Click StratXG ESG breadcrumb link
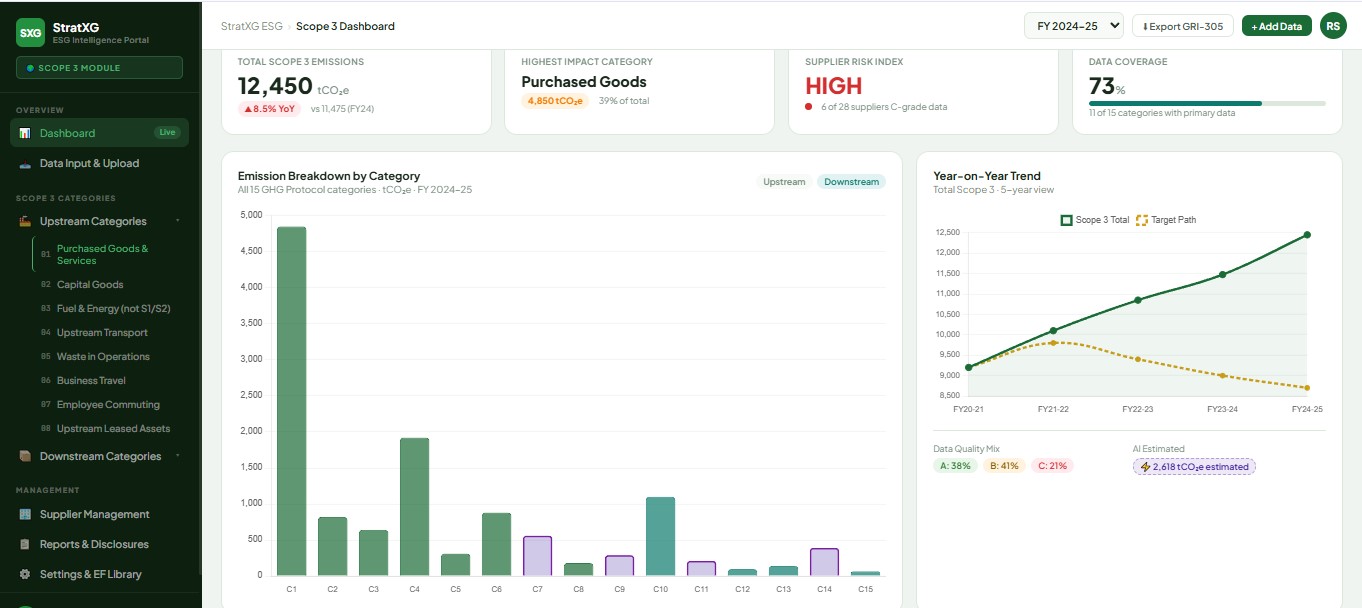Screen dimensions: 1362x608 [250, 26]
